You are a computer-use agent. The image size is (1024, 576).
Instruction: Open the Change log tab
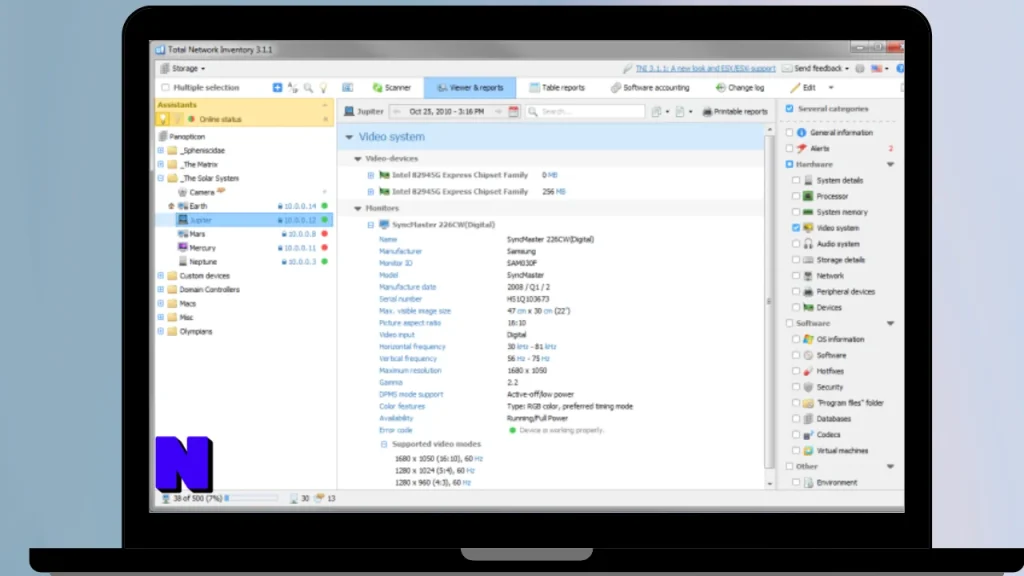[740, 88]
